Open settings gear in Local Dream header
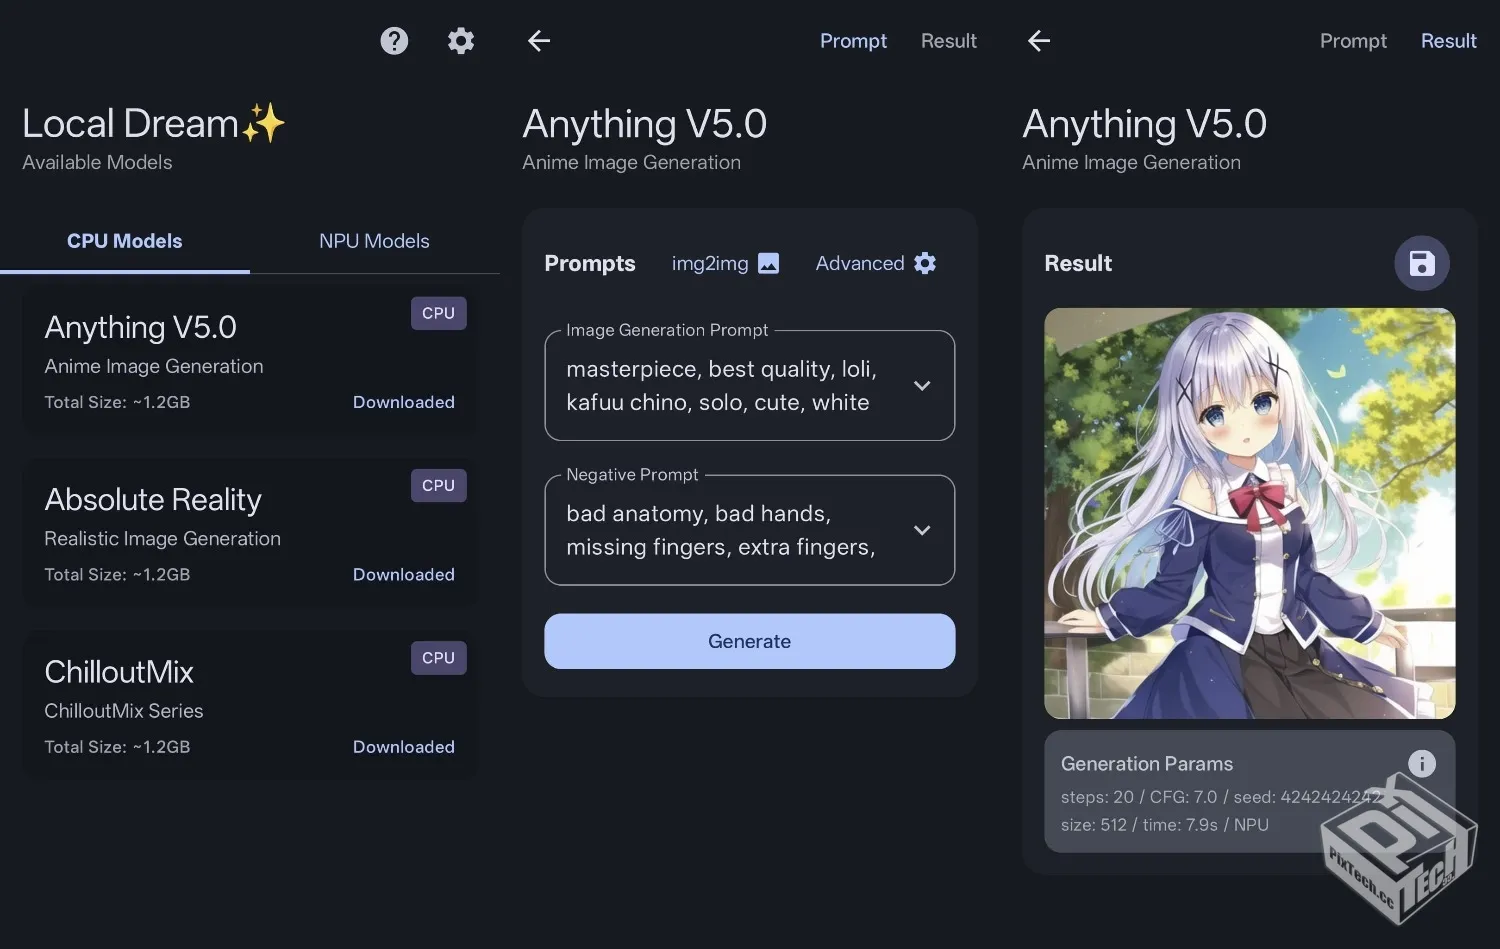This screenshot has width=1500, height=949. pos(461,41)
